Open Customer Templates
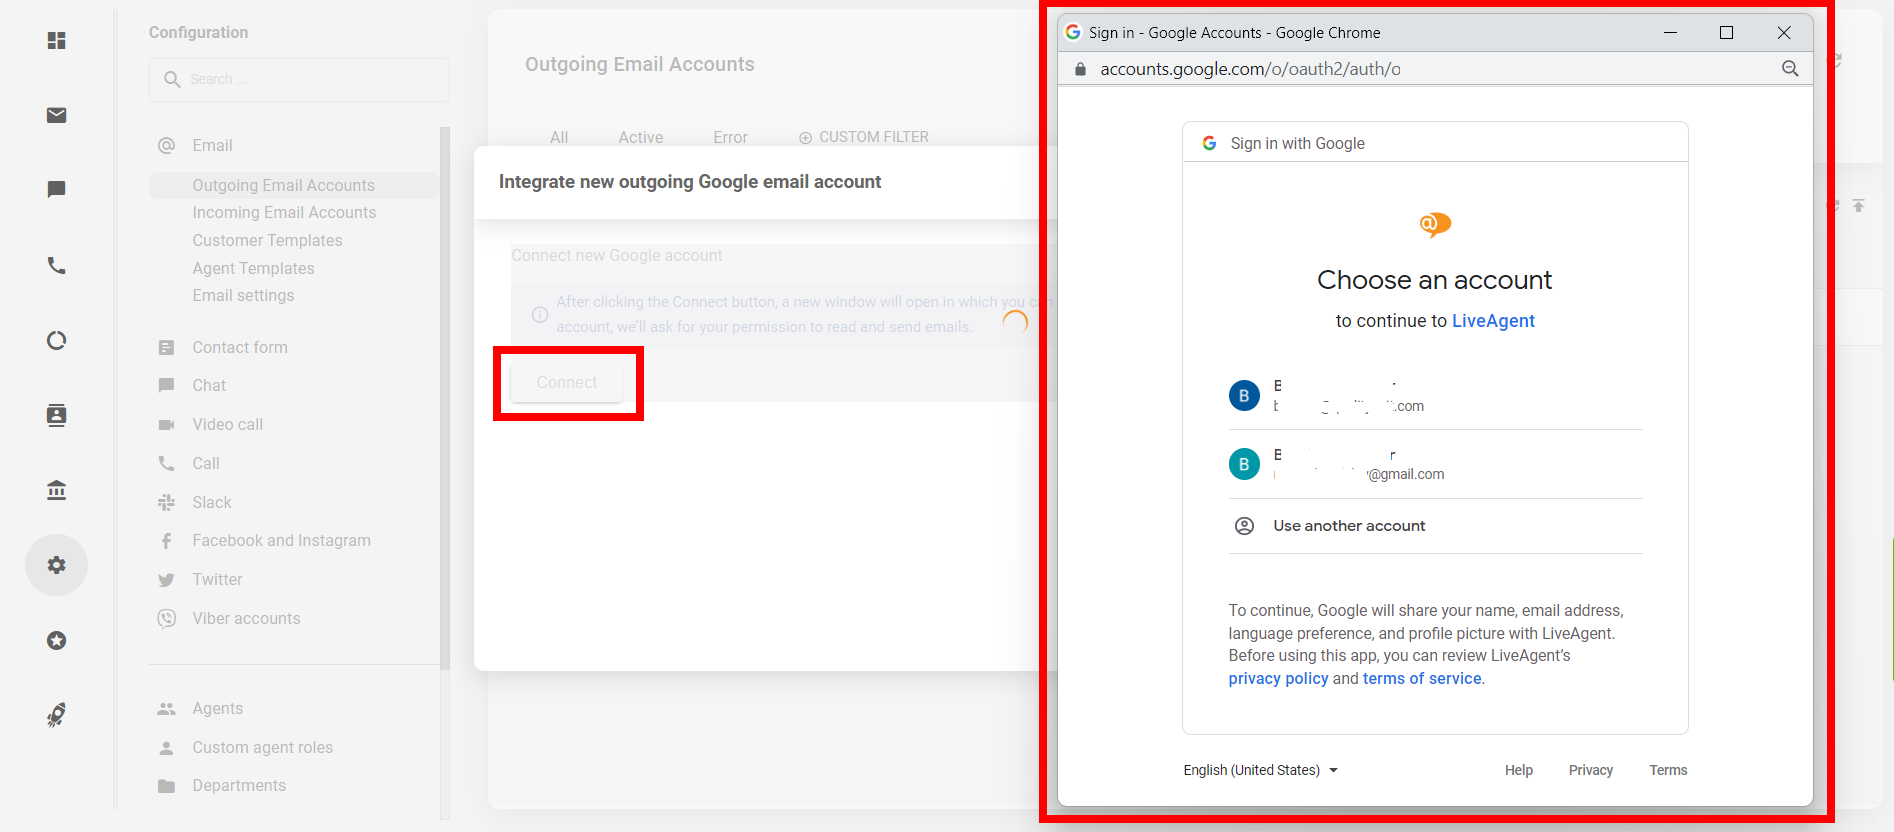The height and width of the screenshot is (832, 1894). click(268, 240)
